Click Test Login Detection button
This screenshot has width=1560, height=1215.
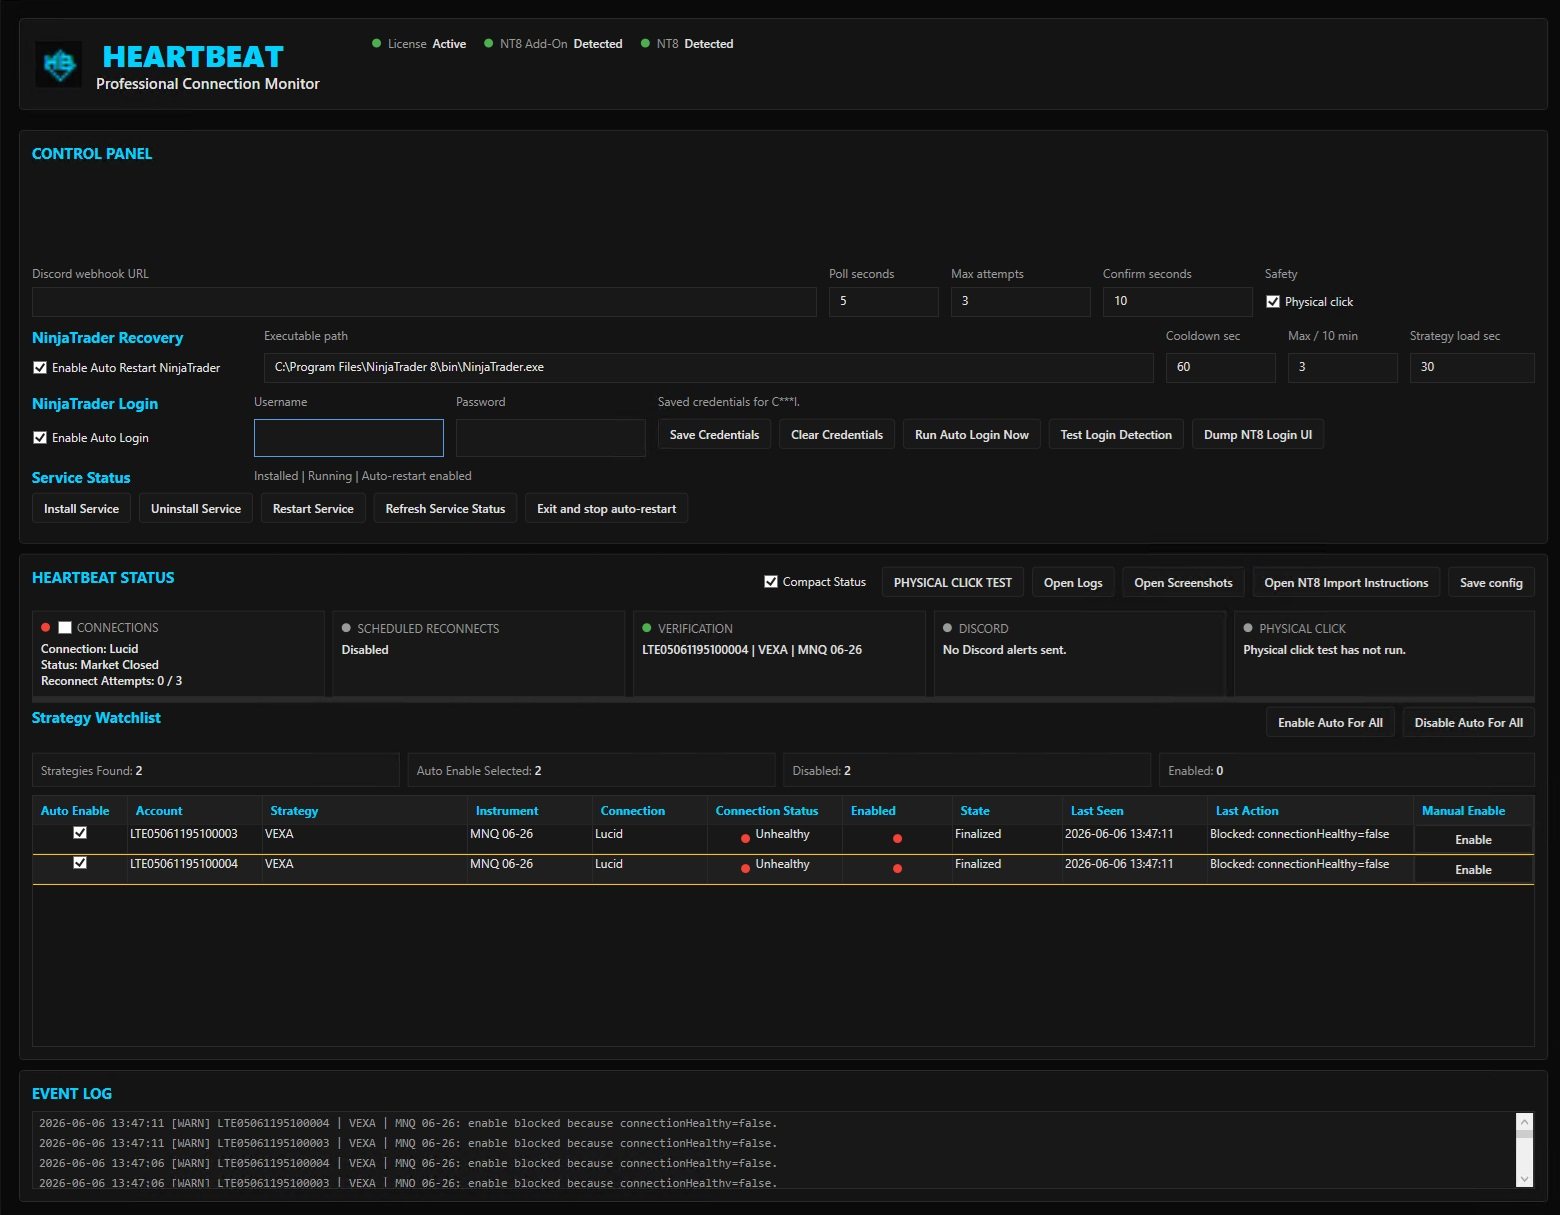coord(1116,435)
